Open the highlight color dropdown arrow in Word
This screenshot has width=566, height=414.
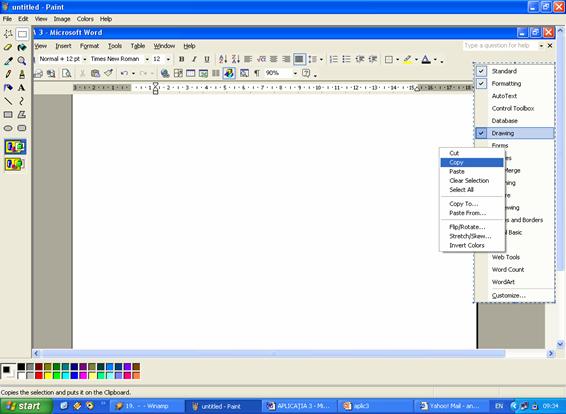tap(416, 60)
